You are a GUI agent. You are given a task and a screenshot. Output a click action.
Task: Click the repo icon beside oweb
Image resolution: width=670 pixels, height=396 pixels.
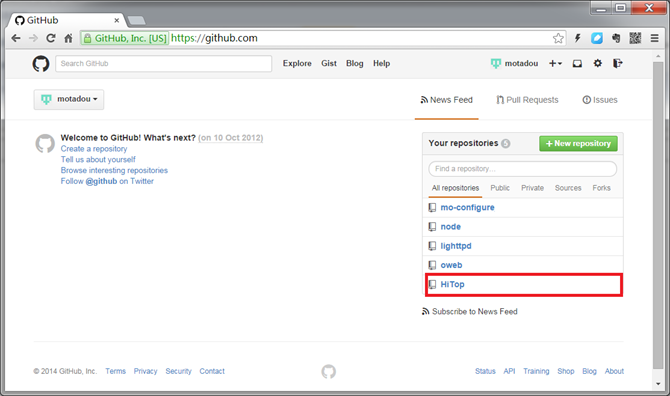coord(432,265)
